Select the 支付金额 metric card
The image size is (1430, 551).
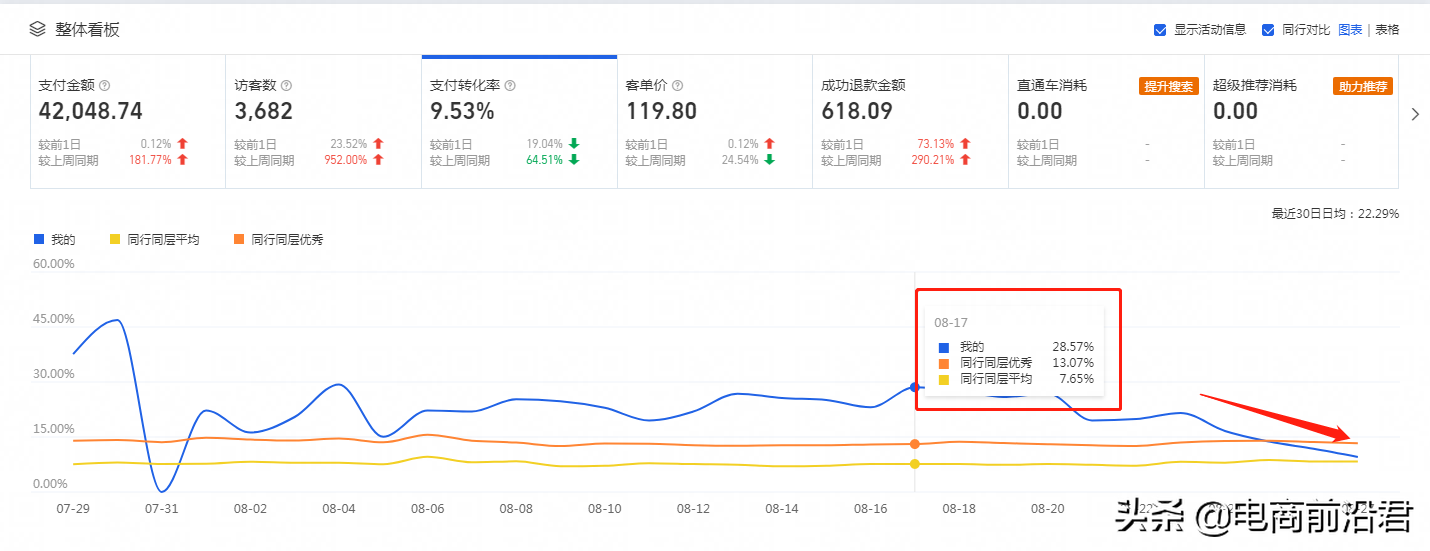coord(128,122)
